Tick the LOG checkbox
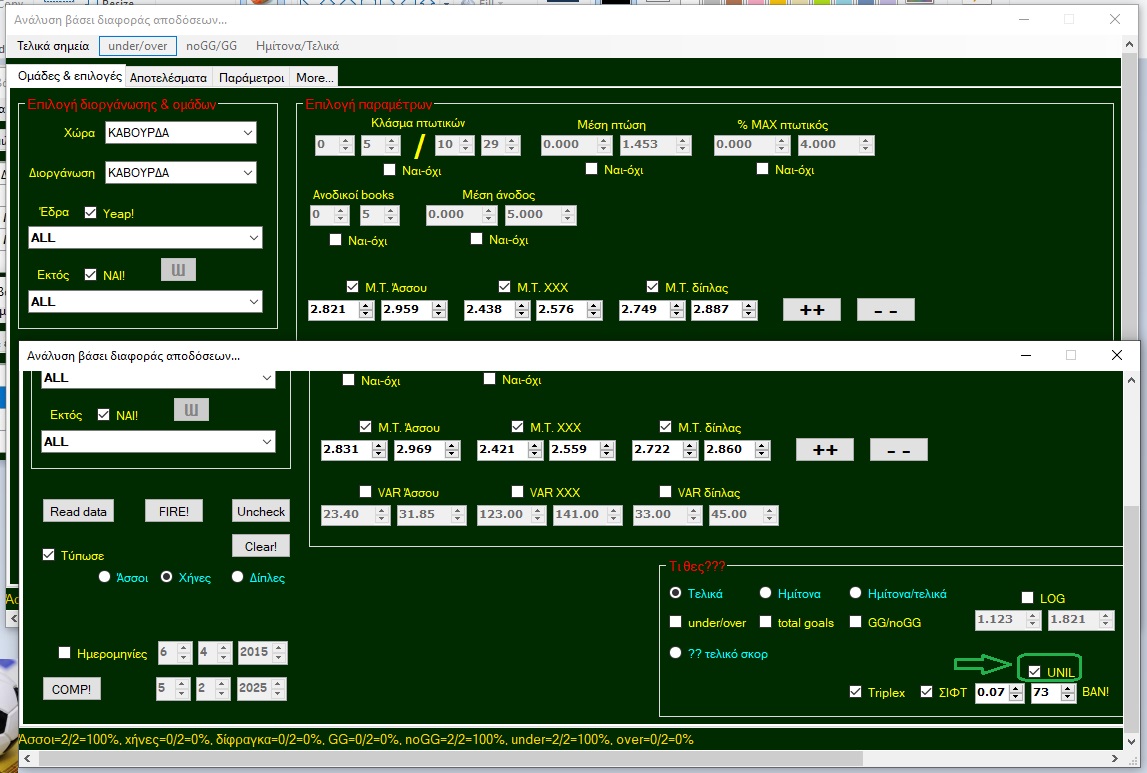Screen dimensions: 1147x773 point(1027,598)
